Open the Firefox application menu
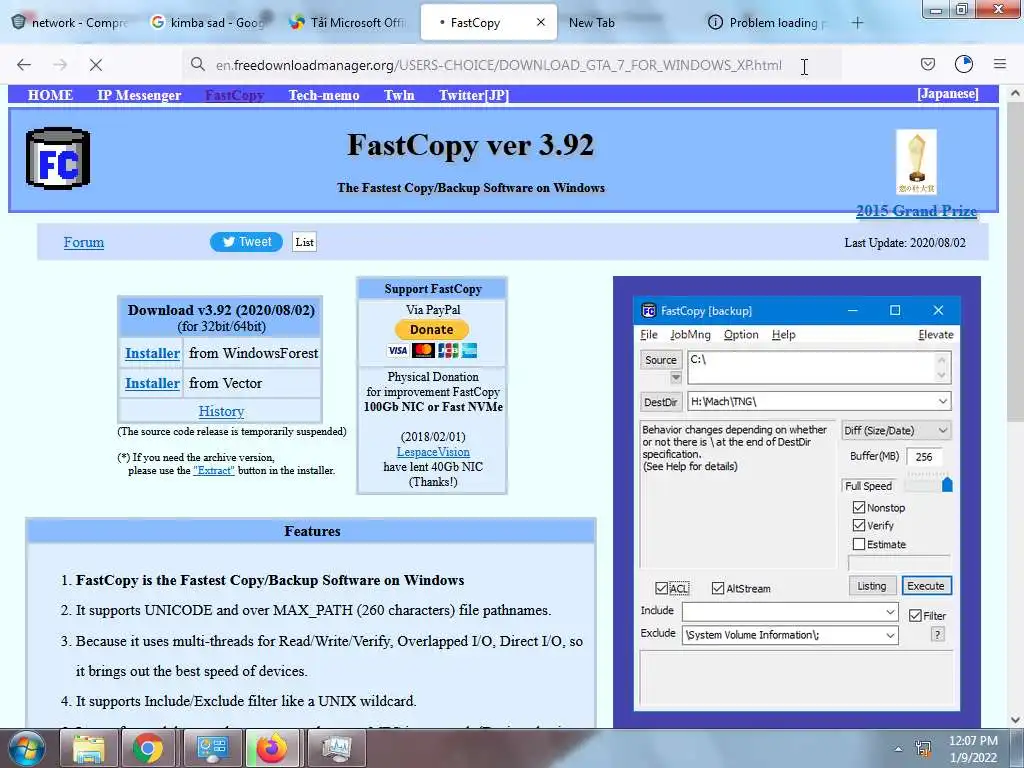 pos(1000,64)
